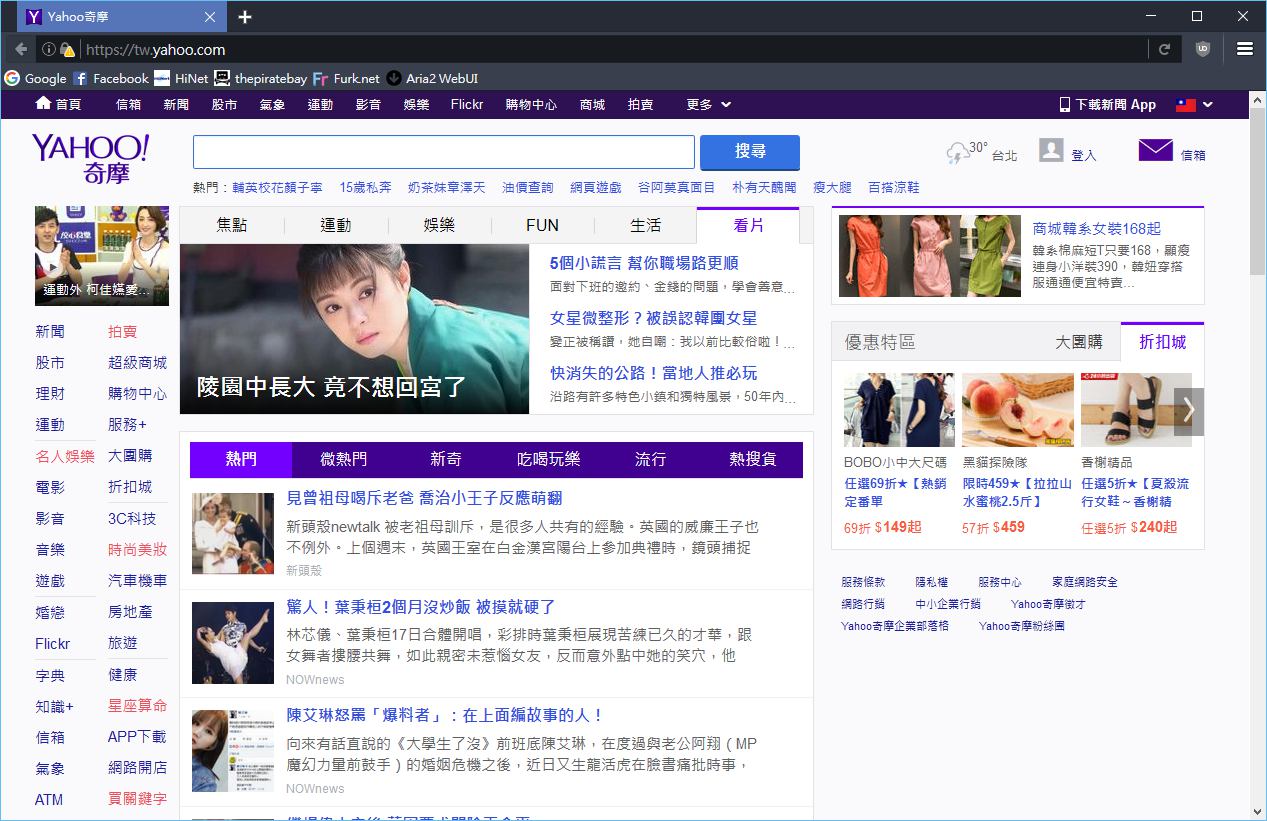Show next deals with carousel right arrow
This screenshot has width=1267, height=821.
tap(1188, 410)
